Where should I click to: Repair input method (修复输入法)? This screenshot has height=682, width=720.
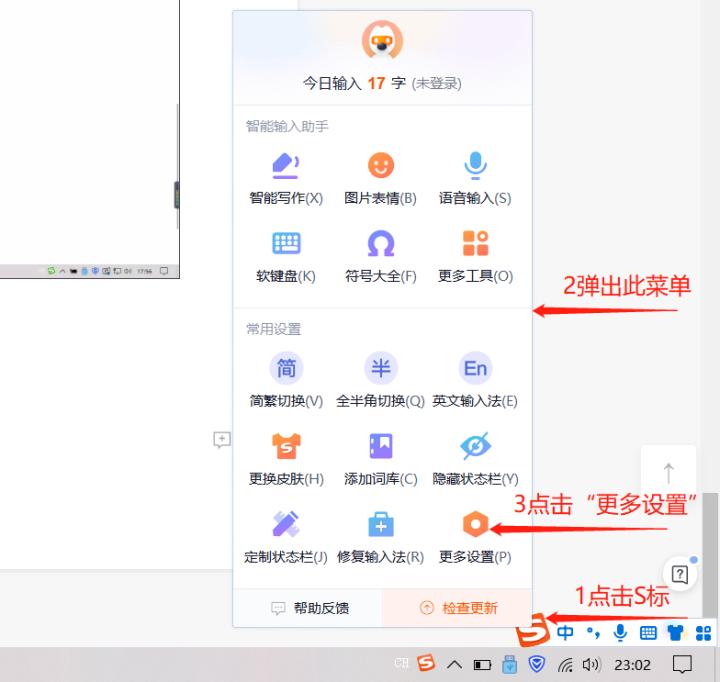tap(381, 537)
